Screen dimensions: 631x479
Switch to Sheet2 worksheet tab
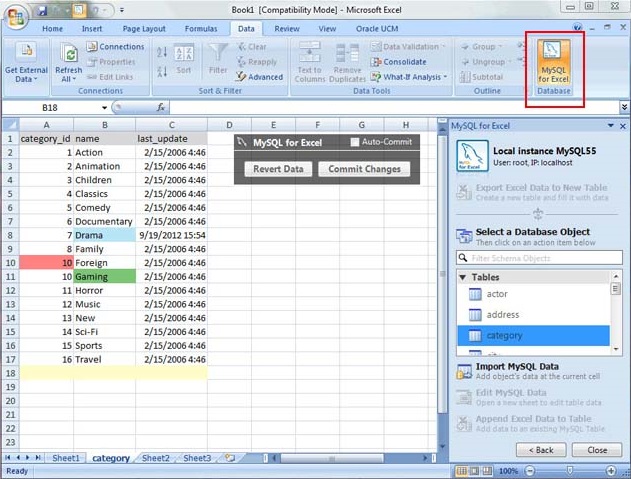(x=156, y=458)
